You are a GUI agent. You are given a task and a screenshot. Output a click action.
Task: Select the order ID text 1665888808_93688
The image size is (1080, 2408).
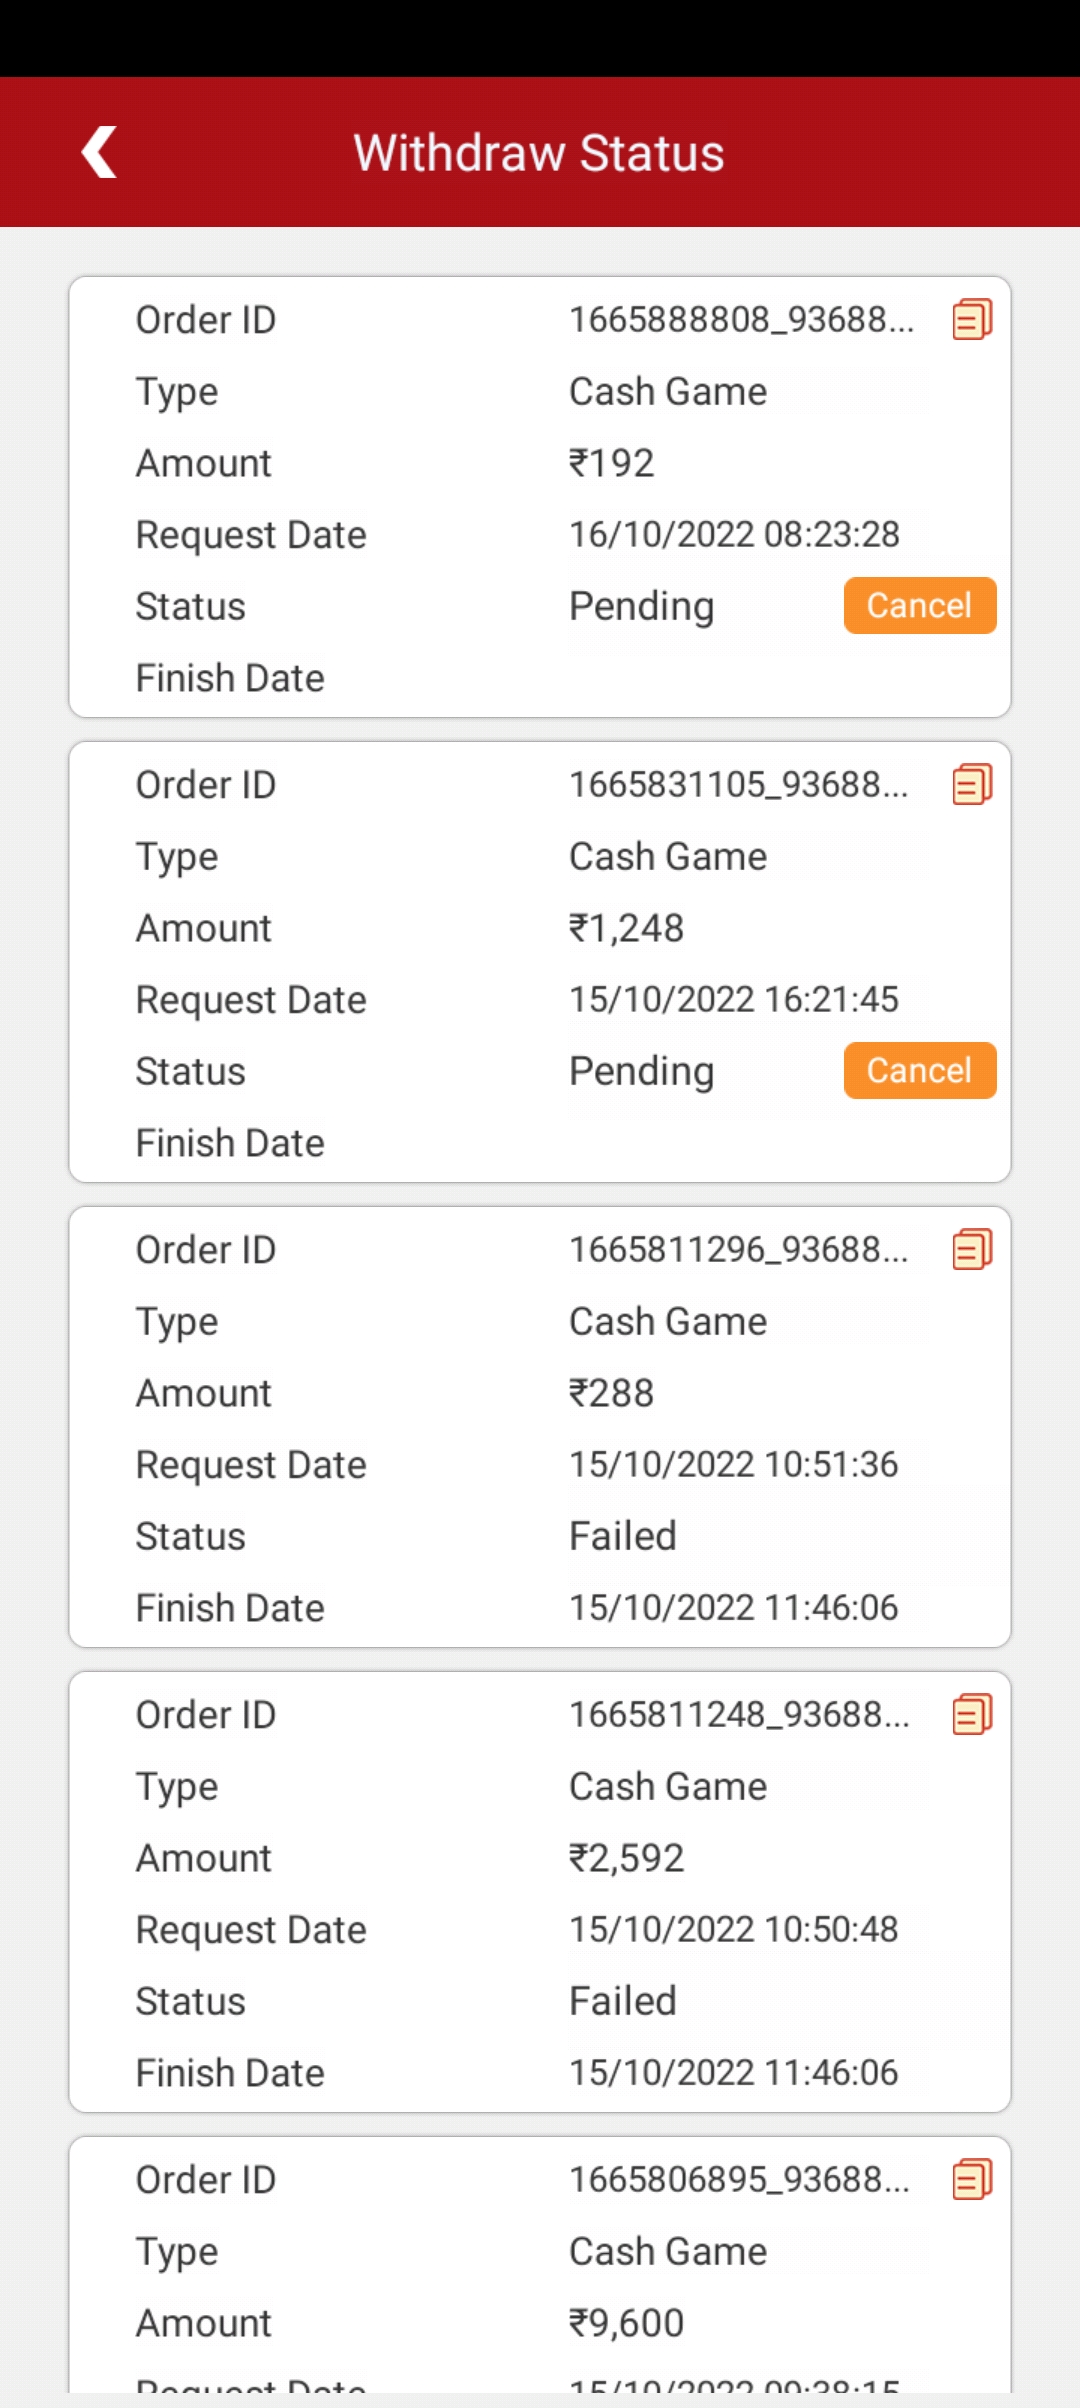(741, 320)
